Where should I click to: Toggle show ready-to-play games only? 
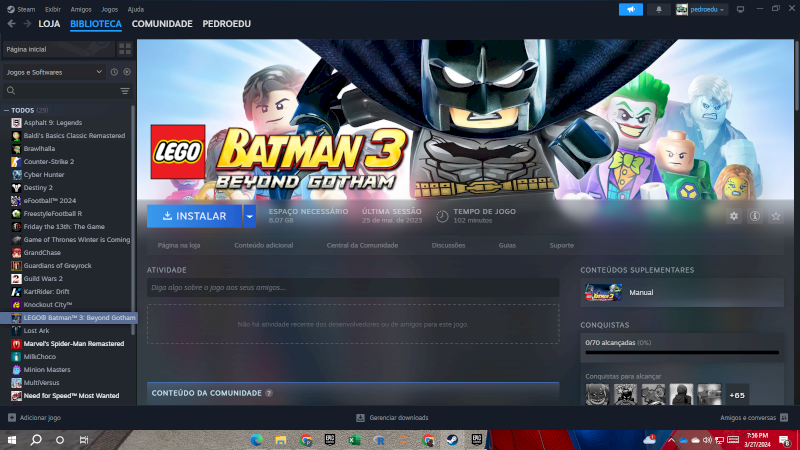(x=127, y=72)
